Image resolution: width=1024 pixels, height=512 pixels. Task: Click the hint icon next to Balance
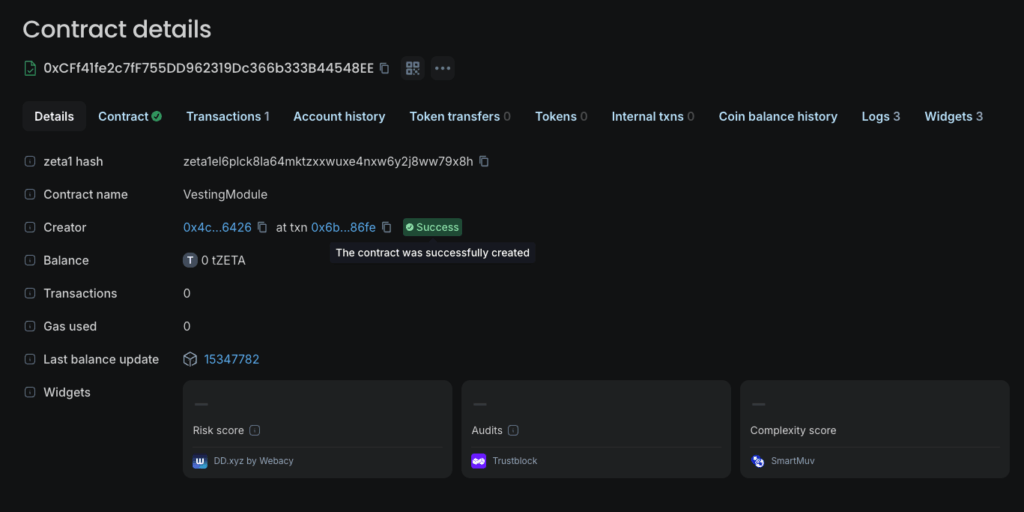[30, 260]
